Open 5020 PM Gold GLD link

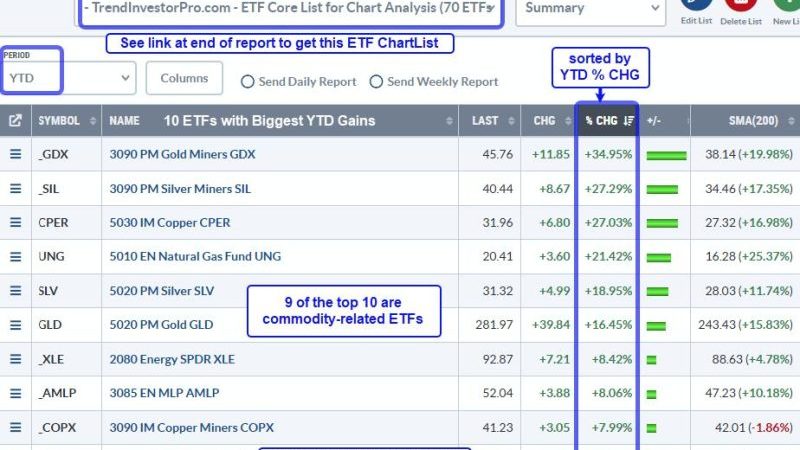pos(161,324)
